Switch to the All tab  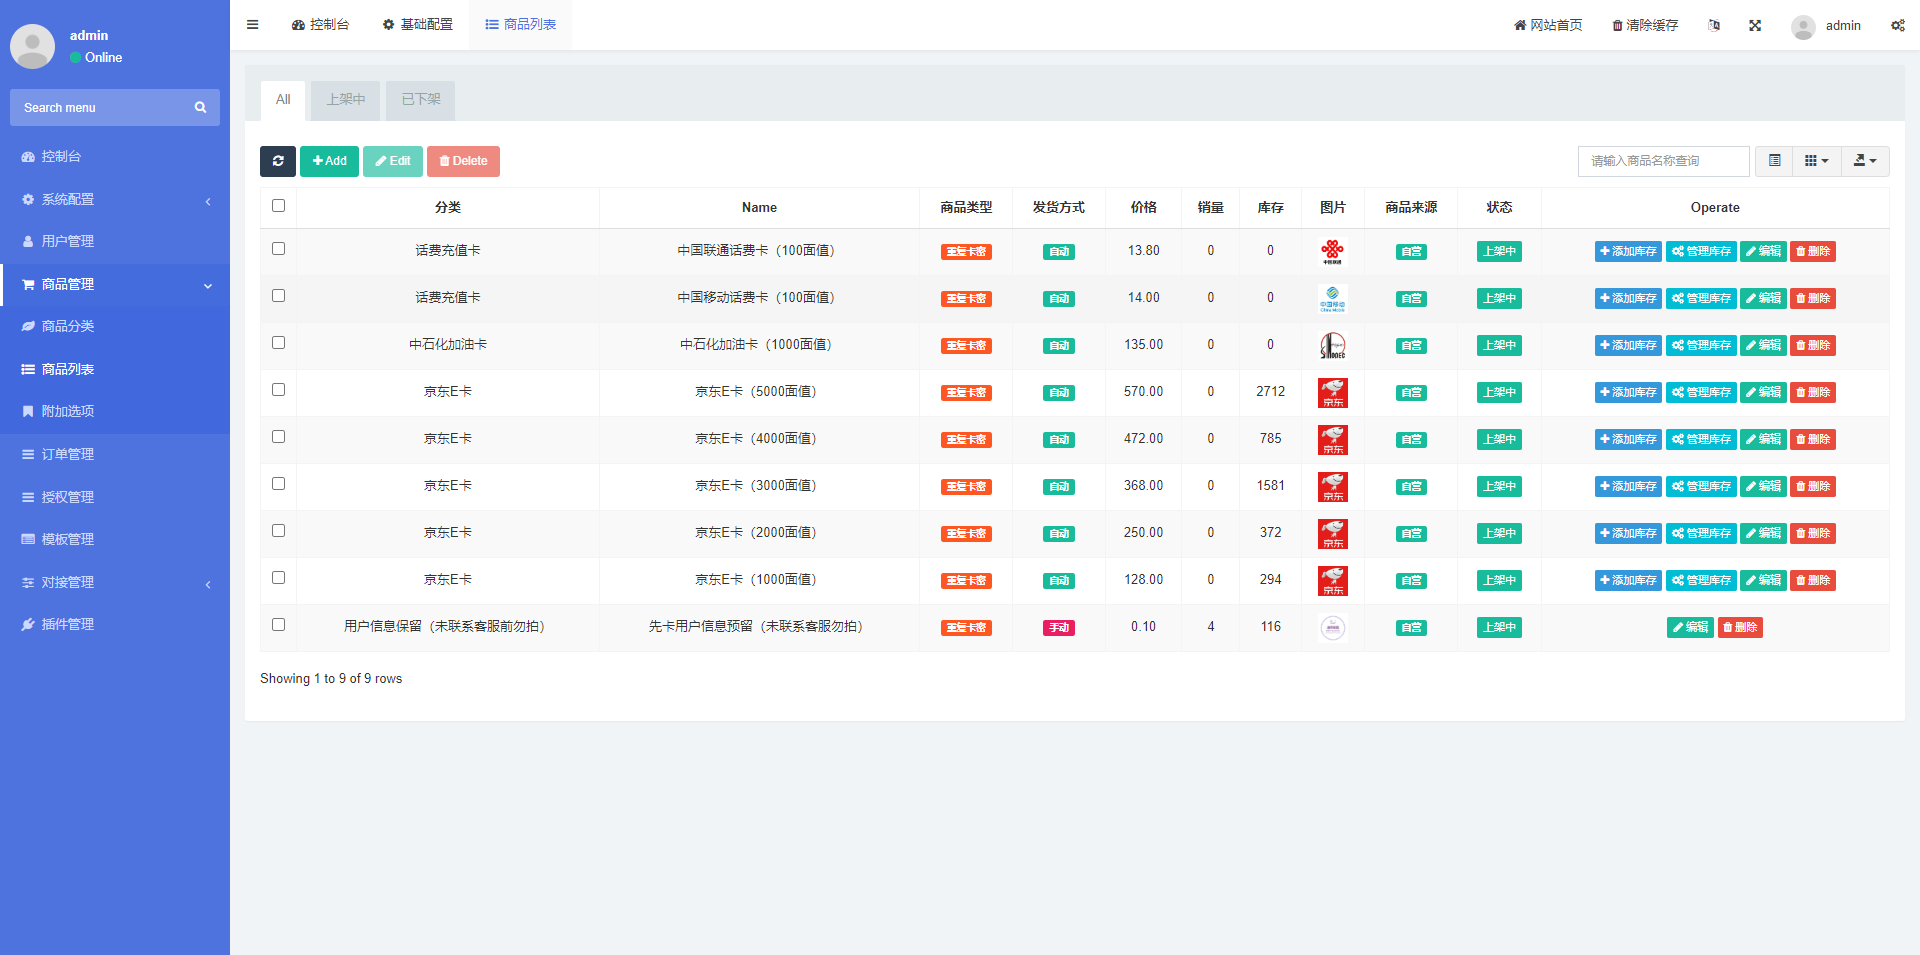point(283,100)
